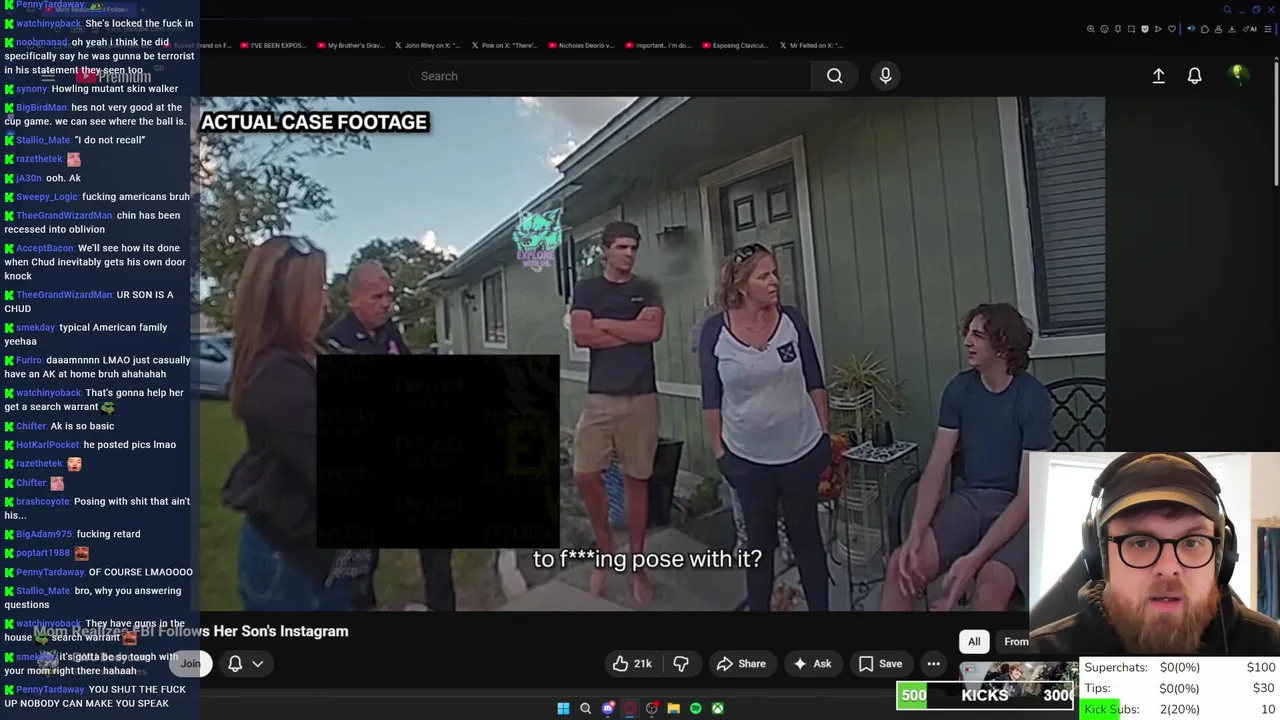This screenshot has width=1280, height=720.
Task: Open the AI assistant icon in browser toolbar
Action: click(1250, 29)
